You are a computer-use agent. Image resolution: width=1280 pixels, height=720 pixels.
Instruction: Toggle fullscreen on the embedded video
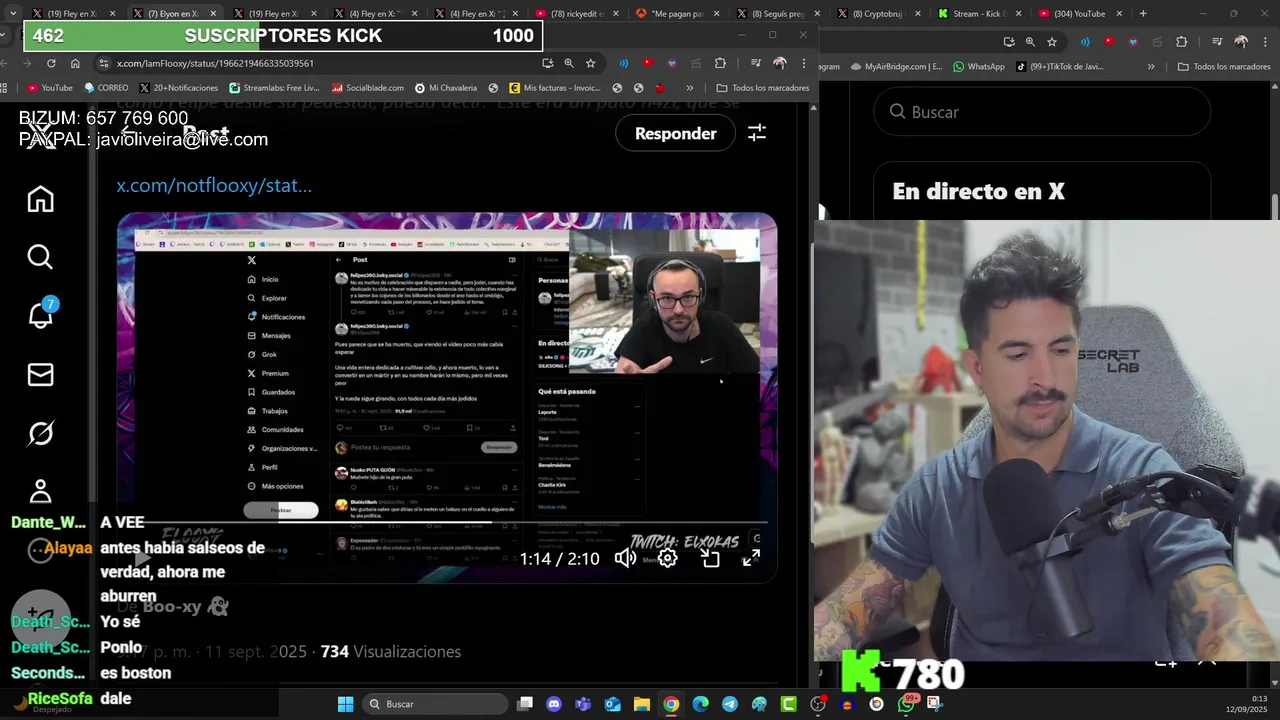pos(751,558)
